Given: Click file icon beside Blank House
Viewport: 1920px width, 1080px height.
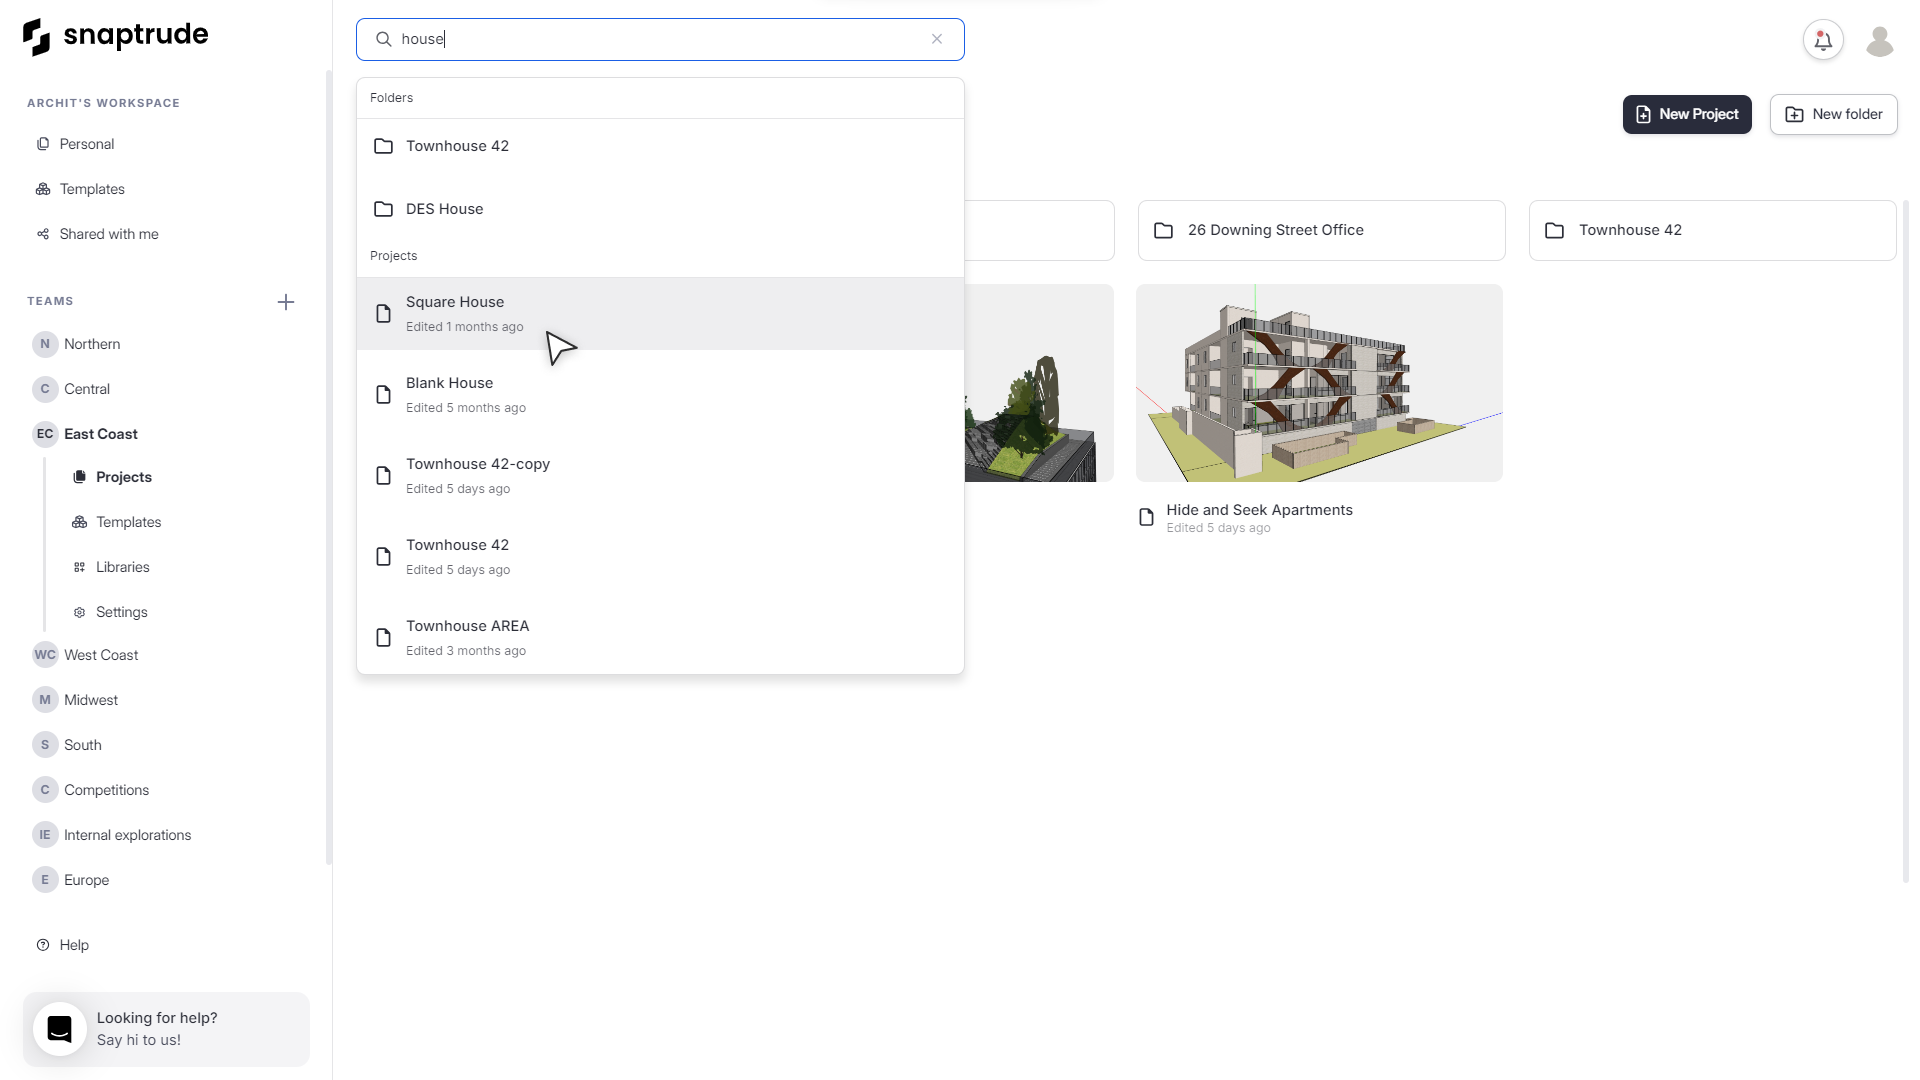Looking at the screenshot, I should click(x=383, y=395).
